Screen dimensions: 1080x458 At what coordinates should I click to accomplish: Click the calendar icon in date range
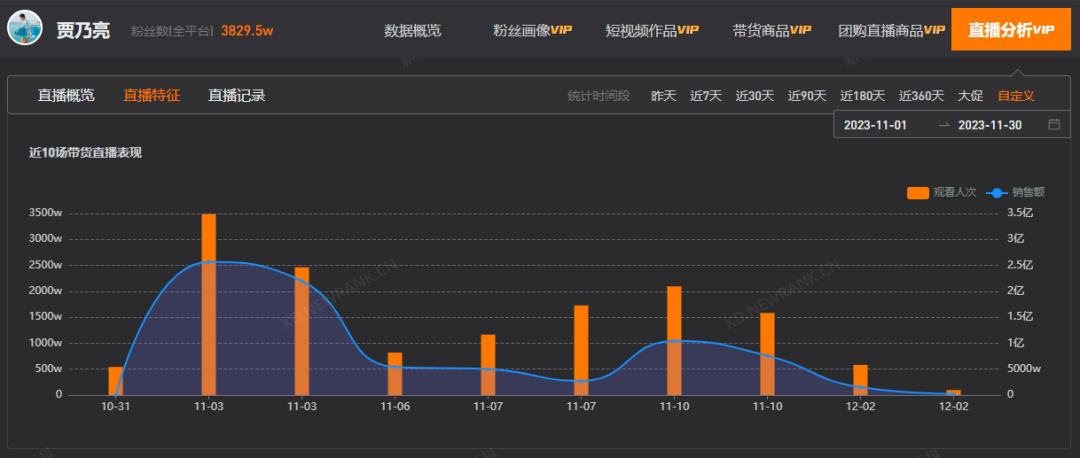coord(1054,125)
